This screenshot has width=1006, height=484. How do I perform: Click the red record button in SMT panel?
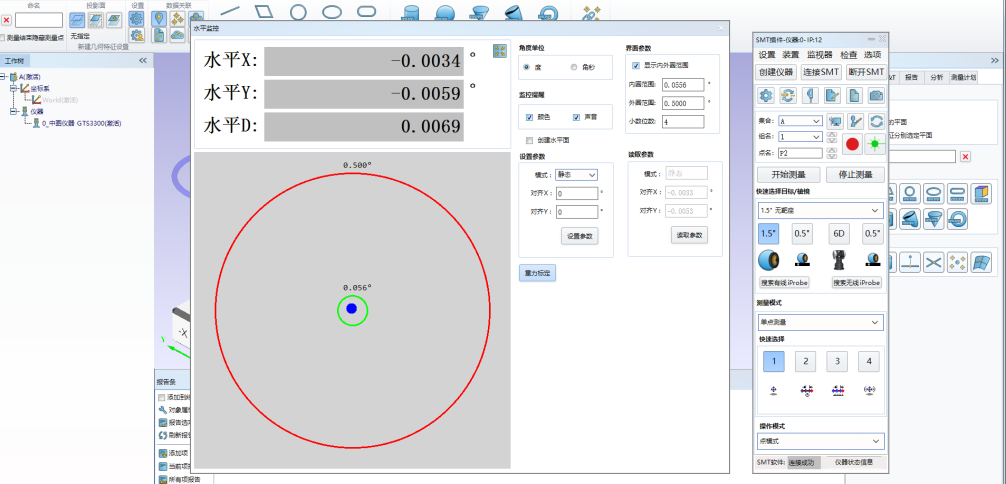tap(853, 144)
